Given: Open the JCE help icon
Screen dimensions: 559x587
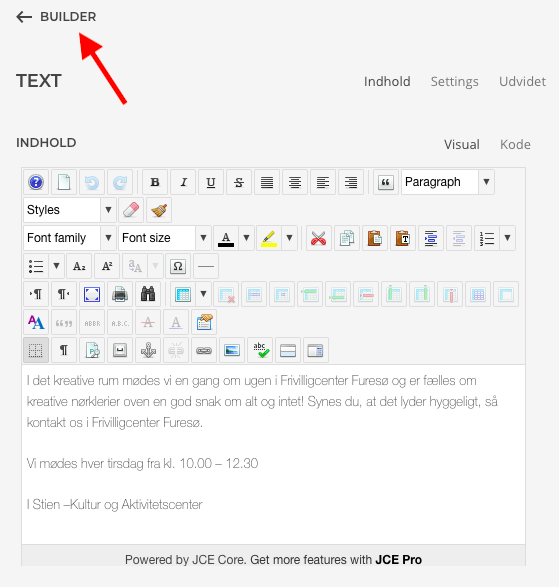Looking at the screenshot, I should 36,182.
